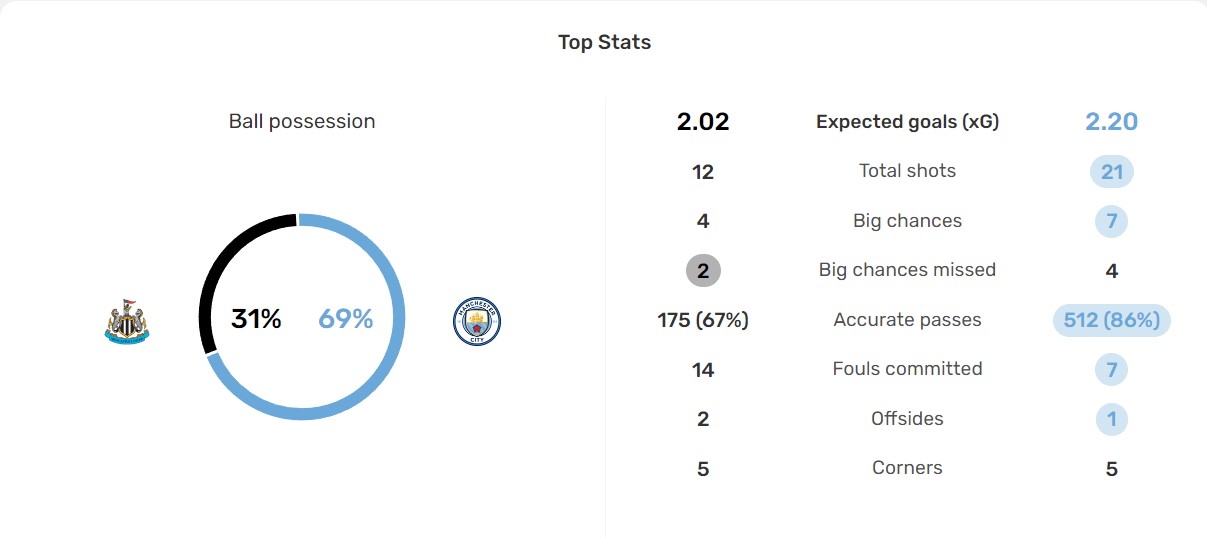Click the Expected goals (xG) label

pyautogui.click(x=907, y=122)
